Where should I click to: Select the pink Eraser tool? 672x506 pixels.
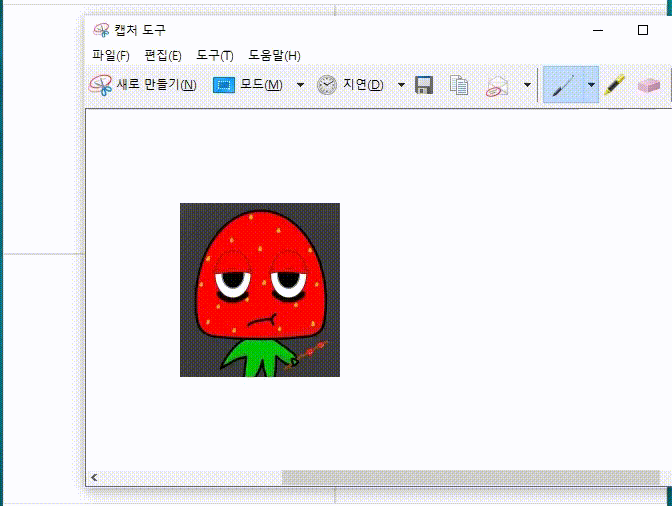point(648,85)
